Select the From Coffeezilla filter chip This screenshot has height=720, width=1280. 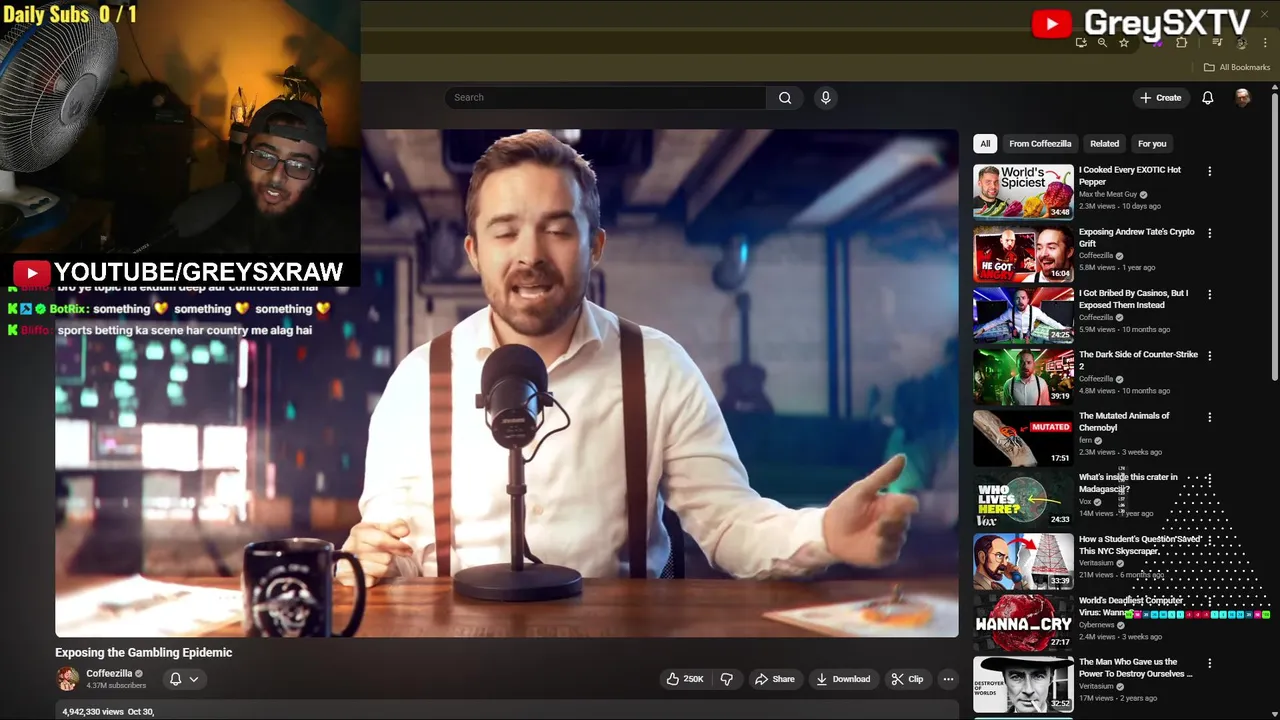[1040, 144]
